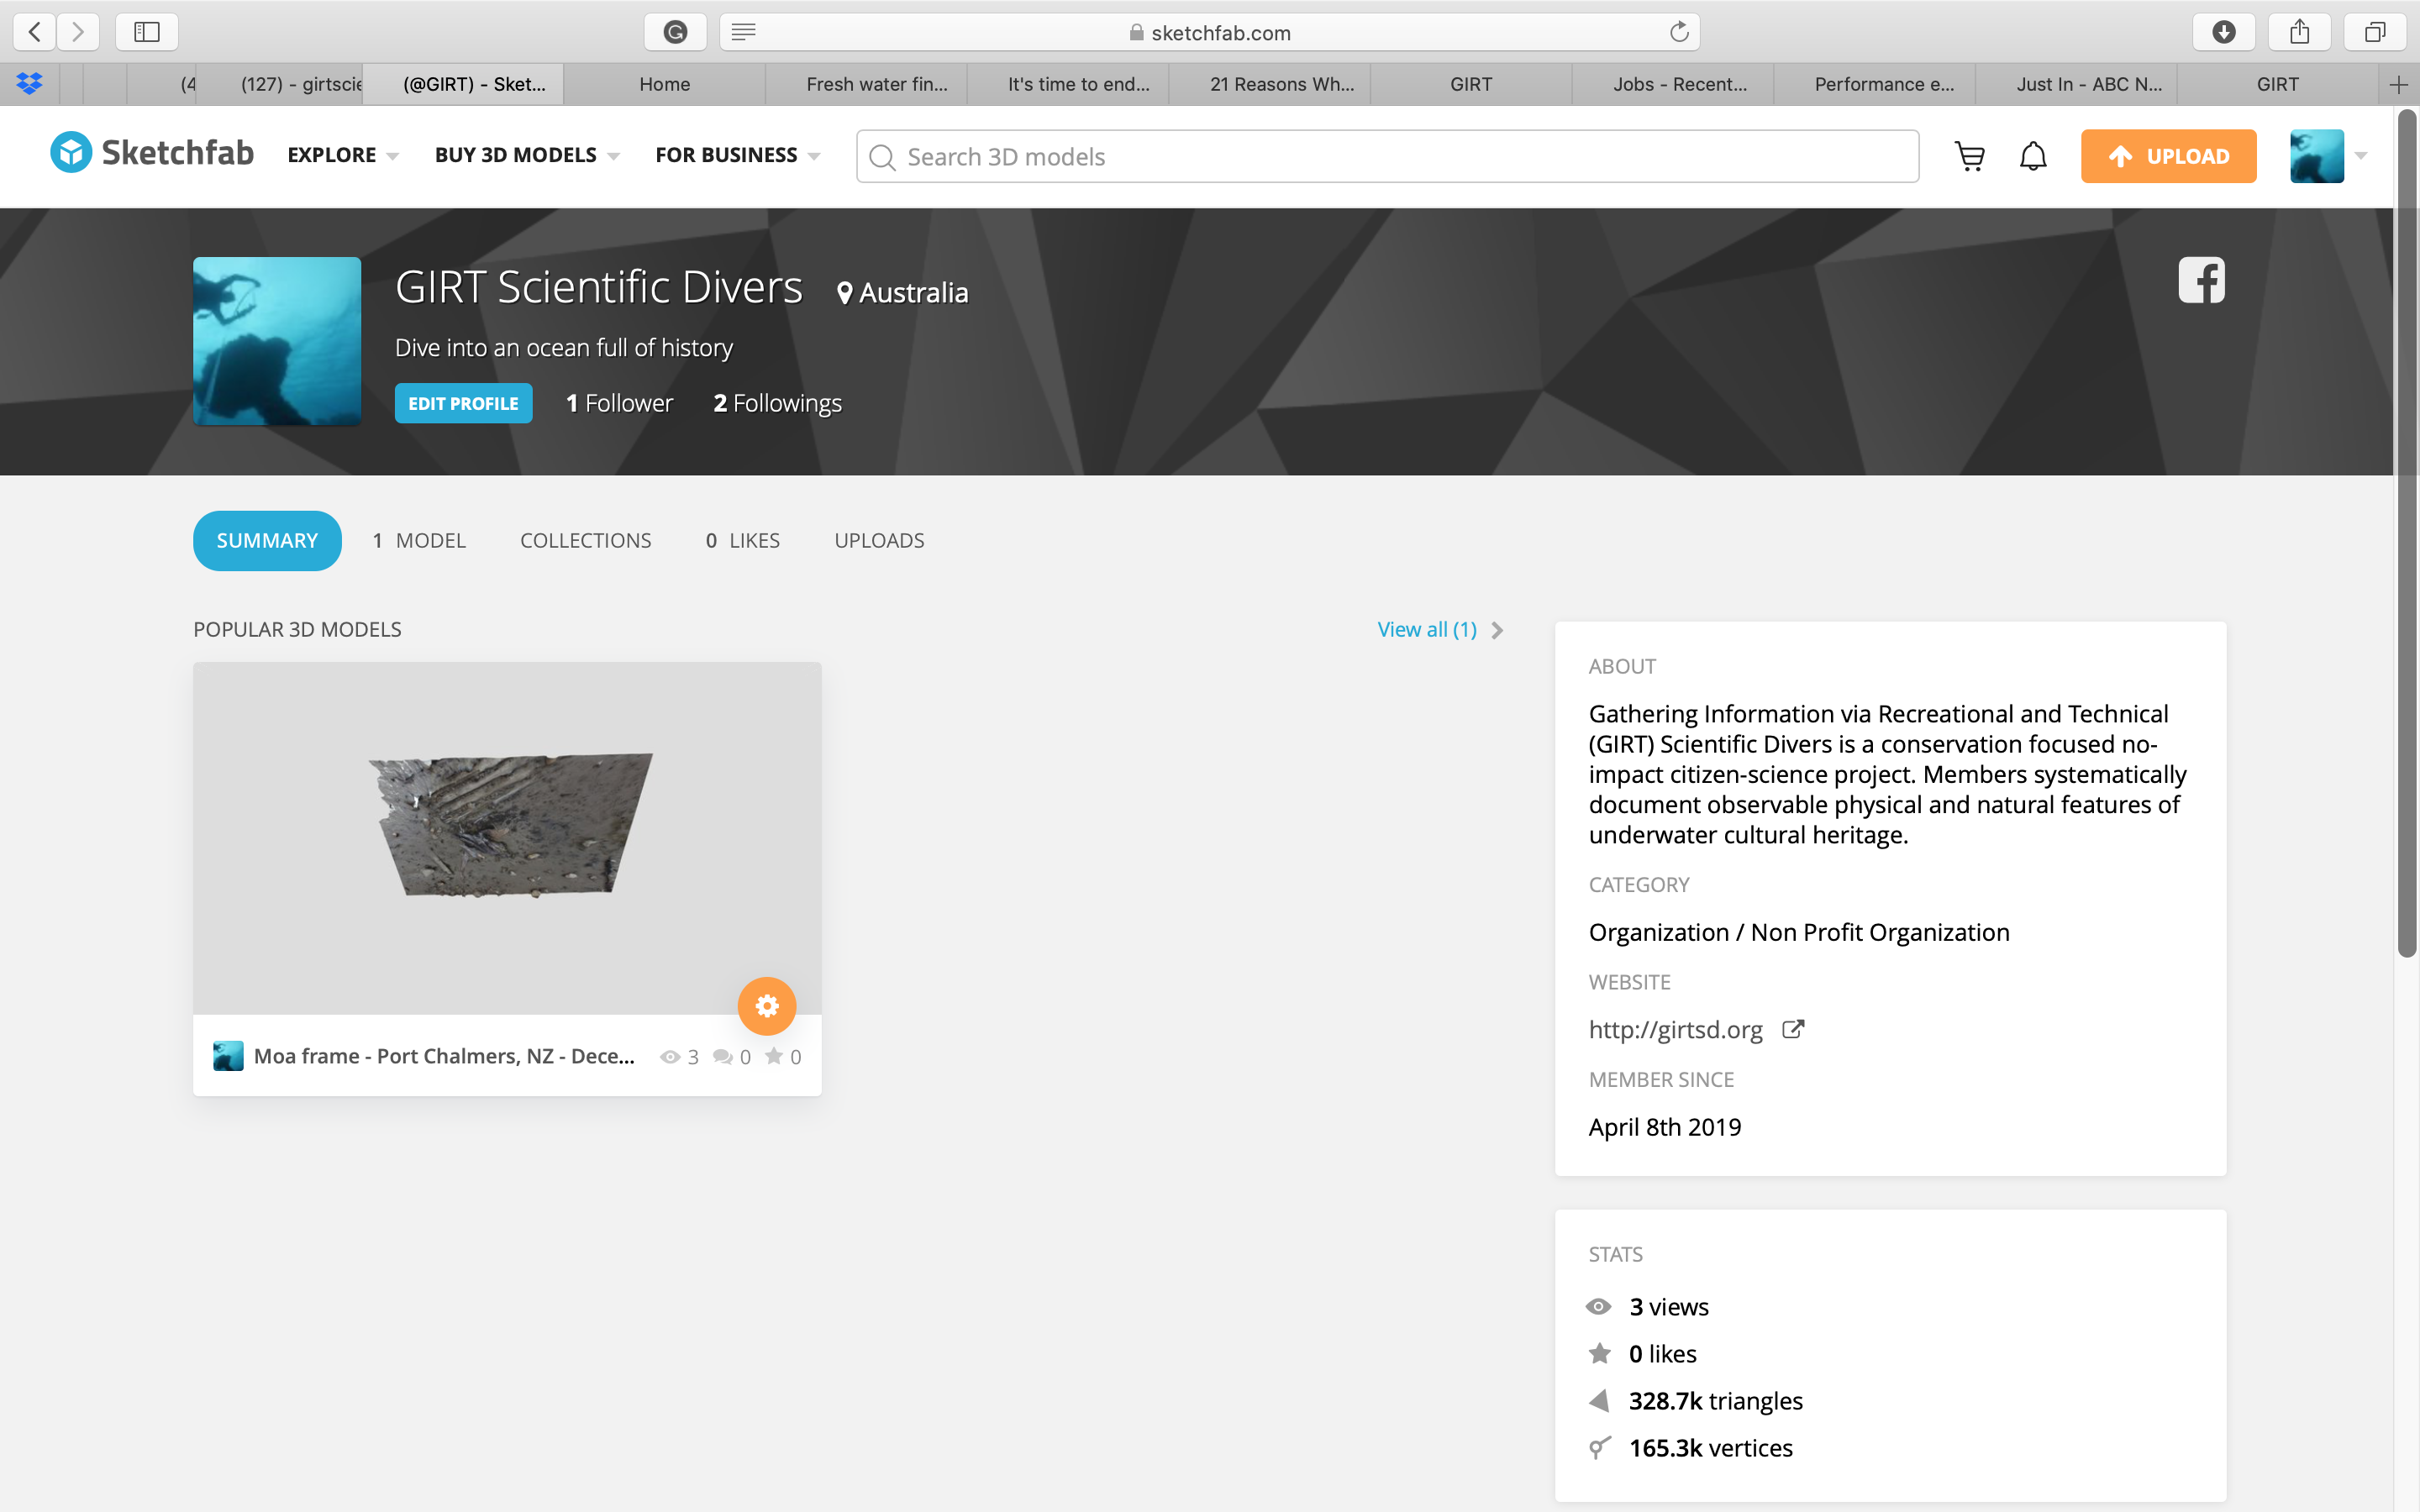Reload the sketchfab.com page
2420x1512 pixels.
1679,32
